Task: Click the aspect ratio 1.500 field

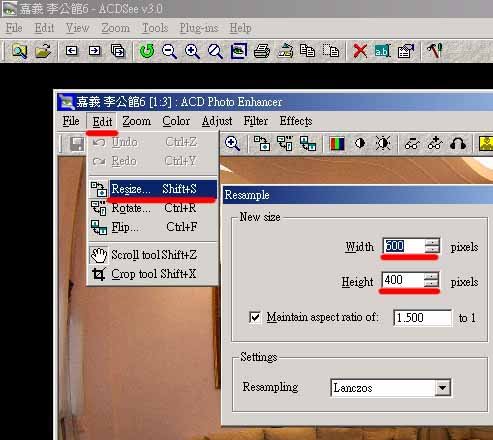Action: (423, 318)
